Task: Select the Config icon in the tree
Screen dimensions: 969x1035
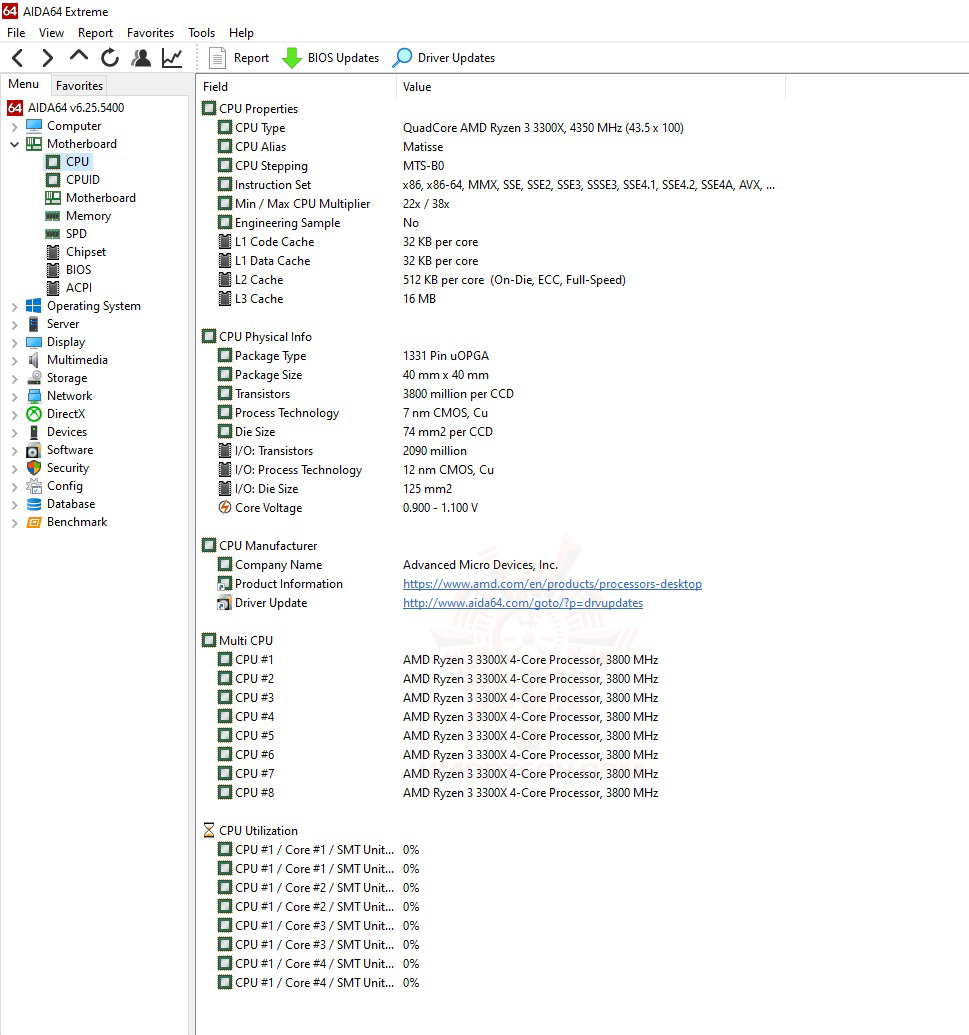Action: [34, 486]
